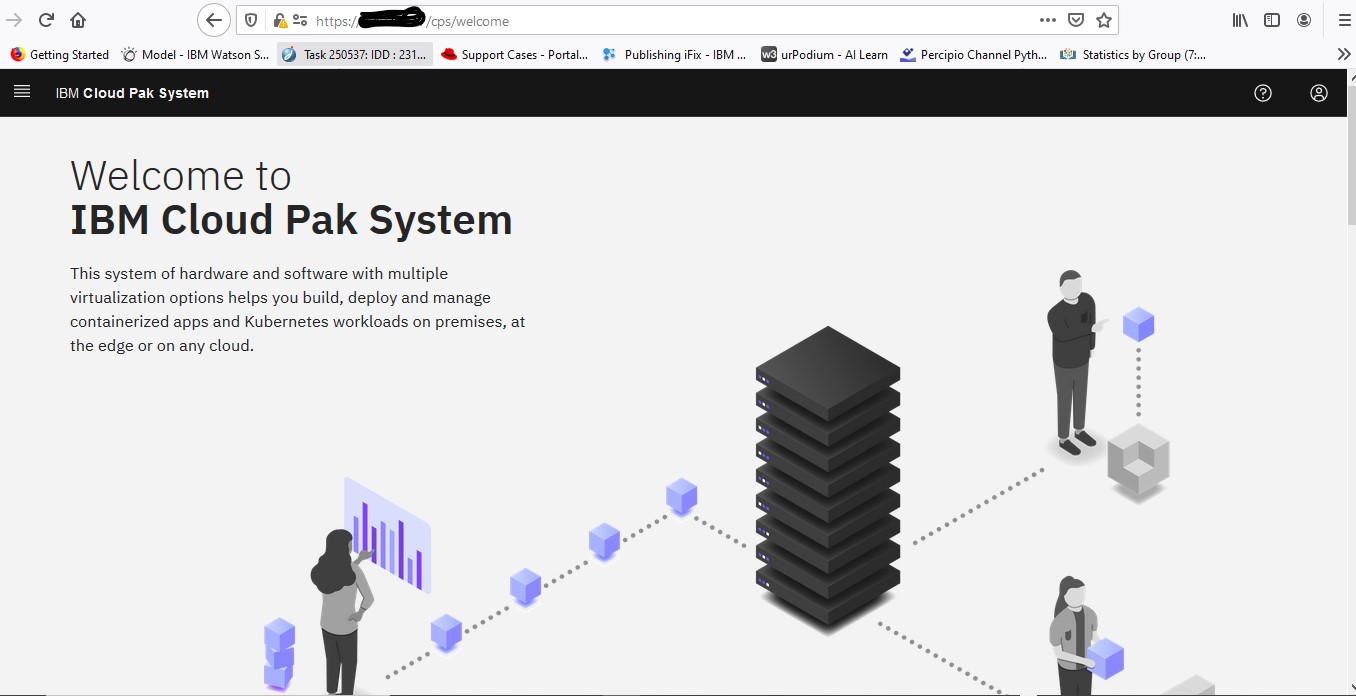Open Getting Started bookmark
Viewport: 1356px width, 696px height.
pos(60,55)
